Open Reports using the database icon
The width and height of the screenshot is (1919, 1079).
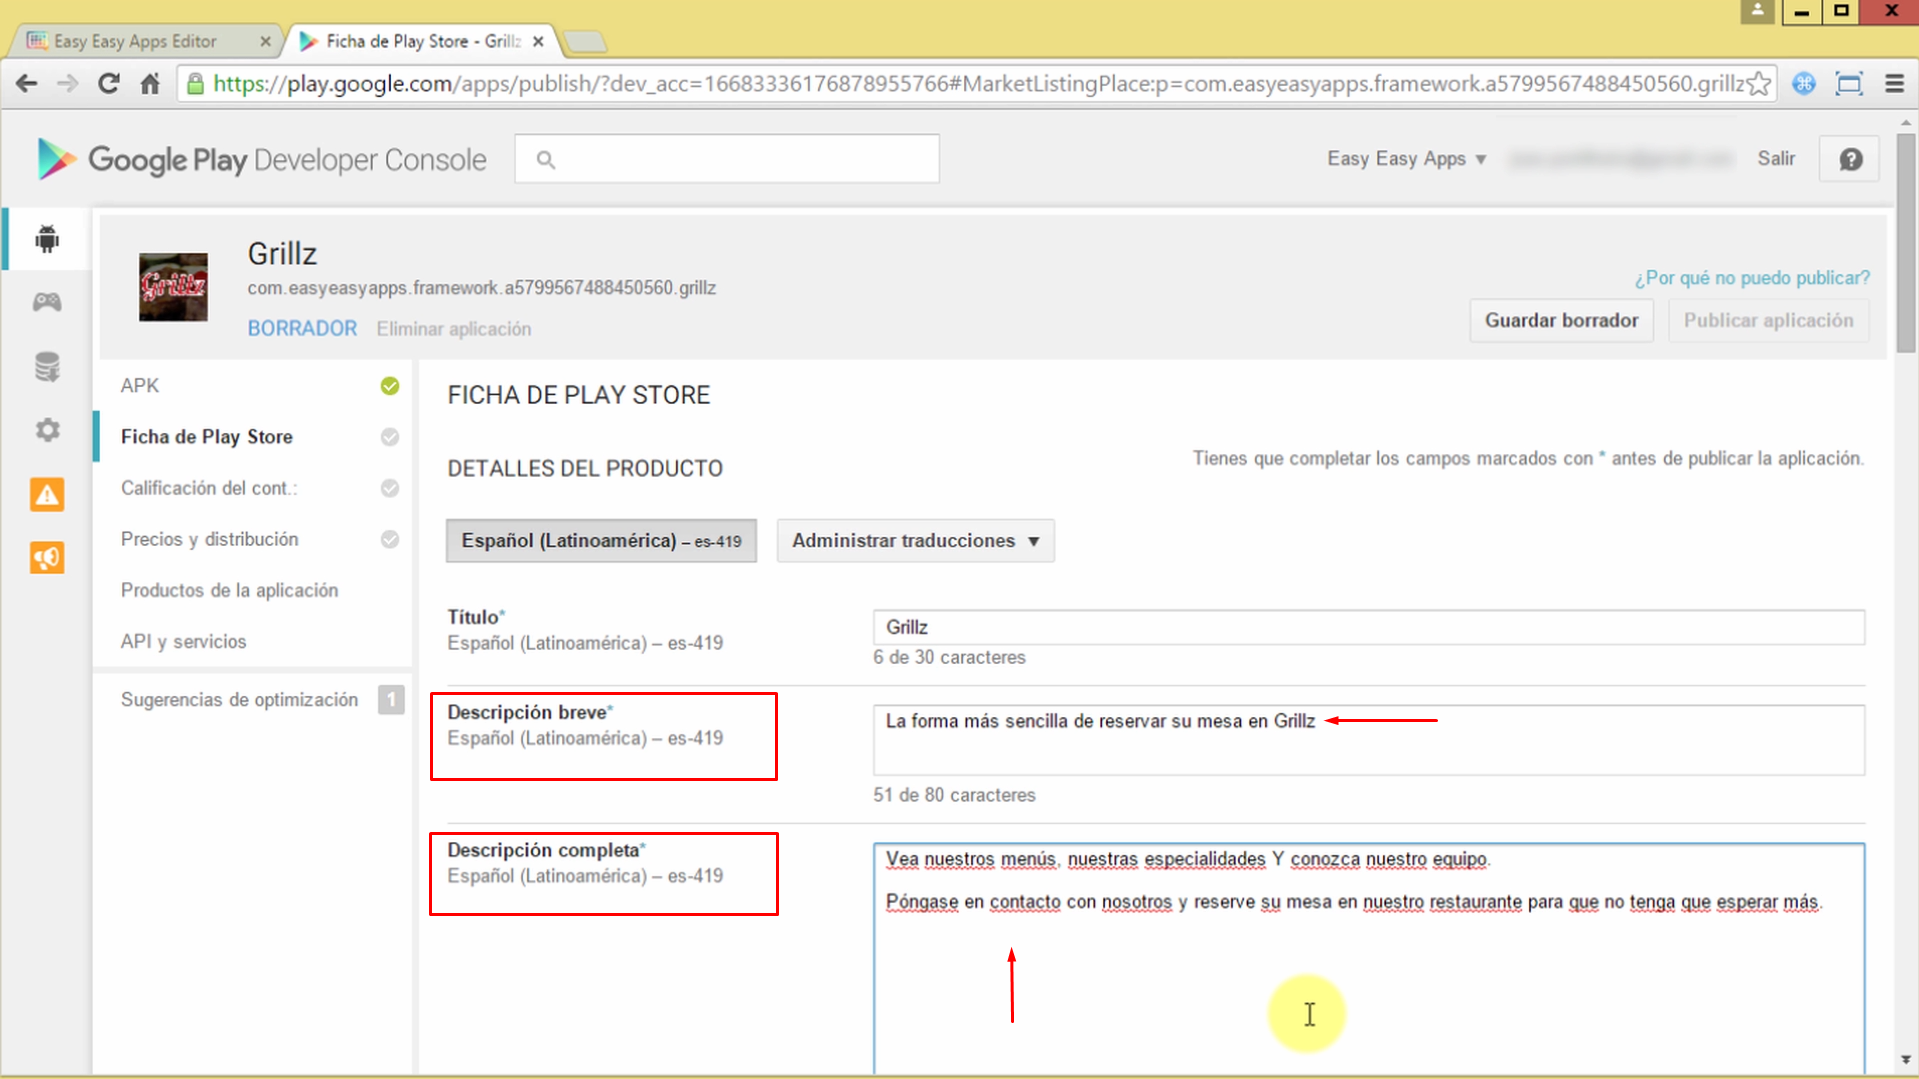click(x=46, y=366)
